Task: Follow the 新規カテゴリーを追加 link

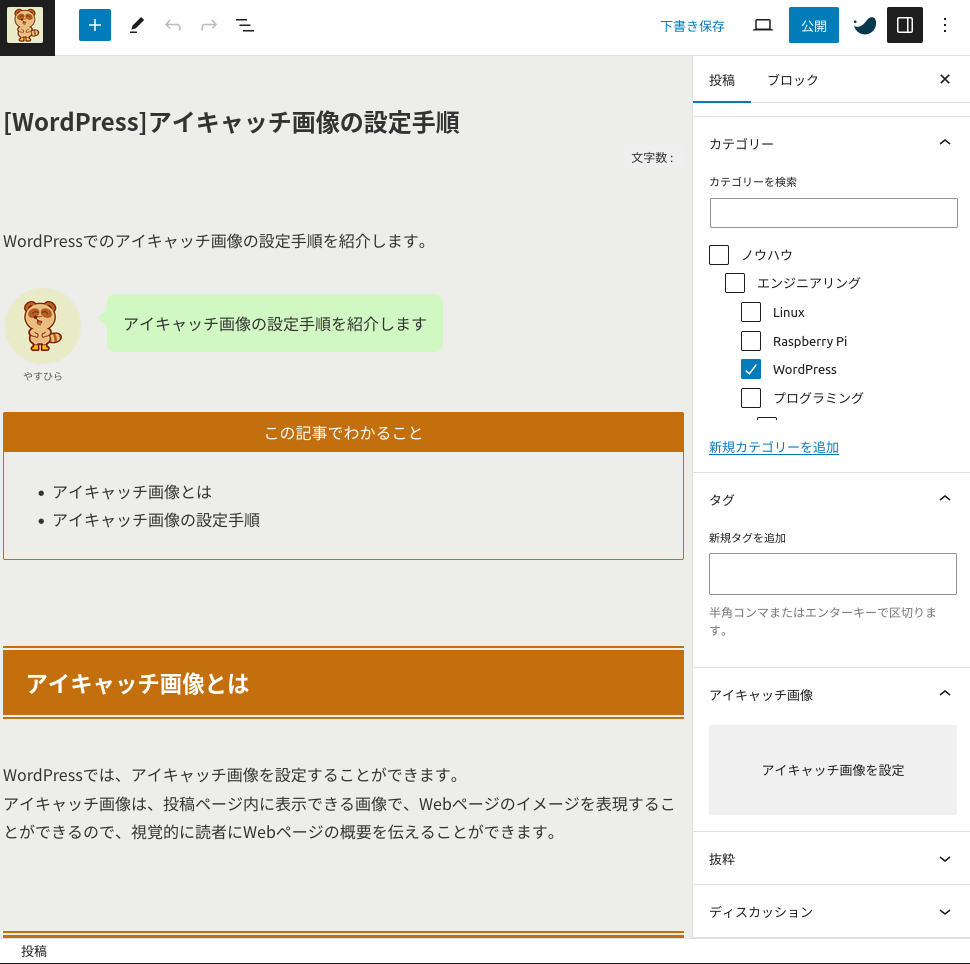Action: click(x=774, y=447)
